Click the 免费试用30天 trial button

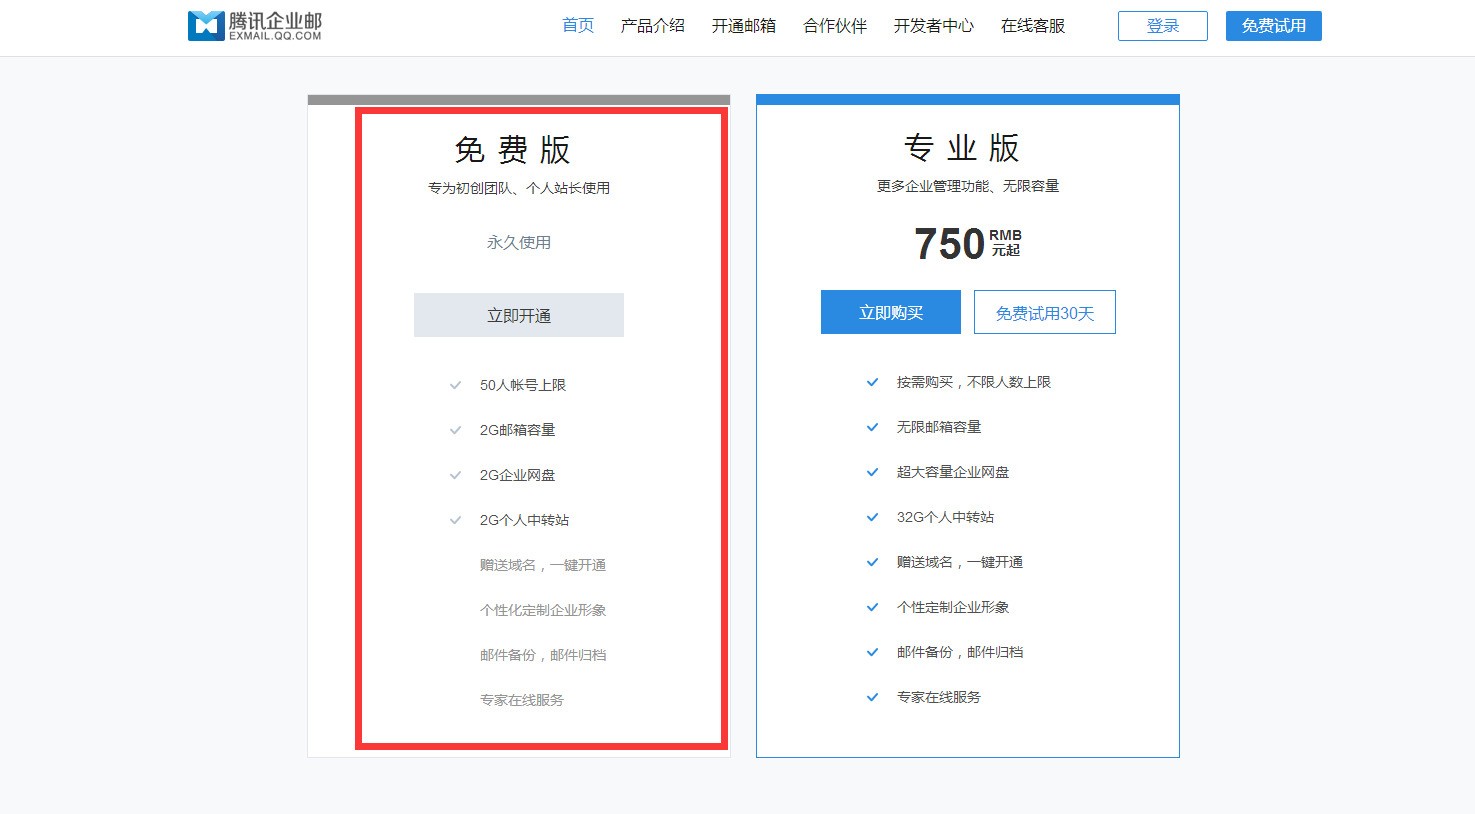[x=1044, y=312]
